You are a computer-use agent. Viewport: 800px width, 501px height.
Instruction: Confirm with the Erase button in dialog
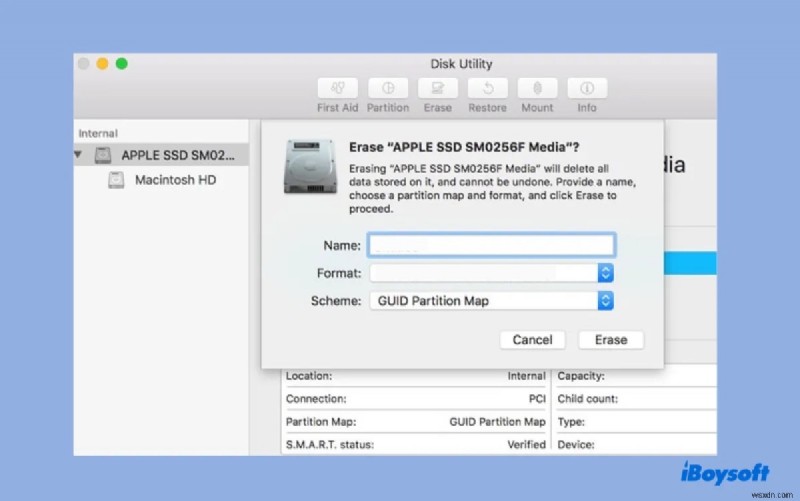click(x=611, y=340)
